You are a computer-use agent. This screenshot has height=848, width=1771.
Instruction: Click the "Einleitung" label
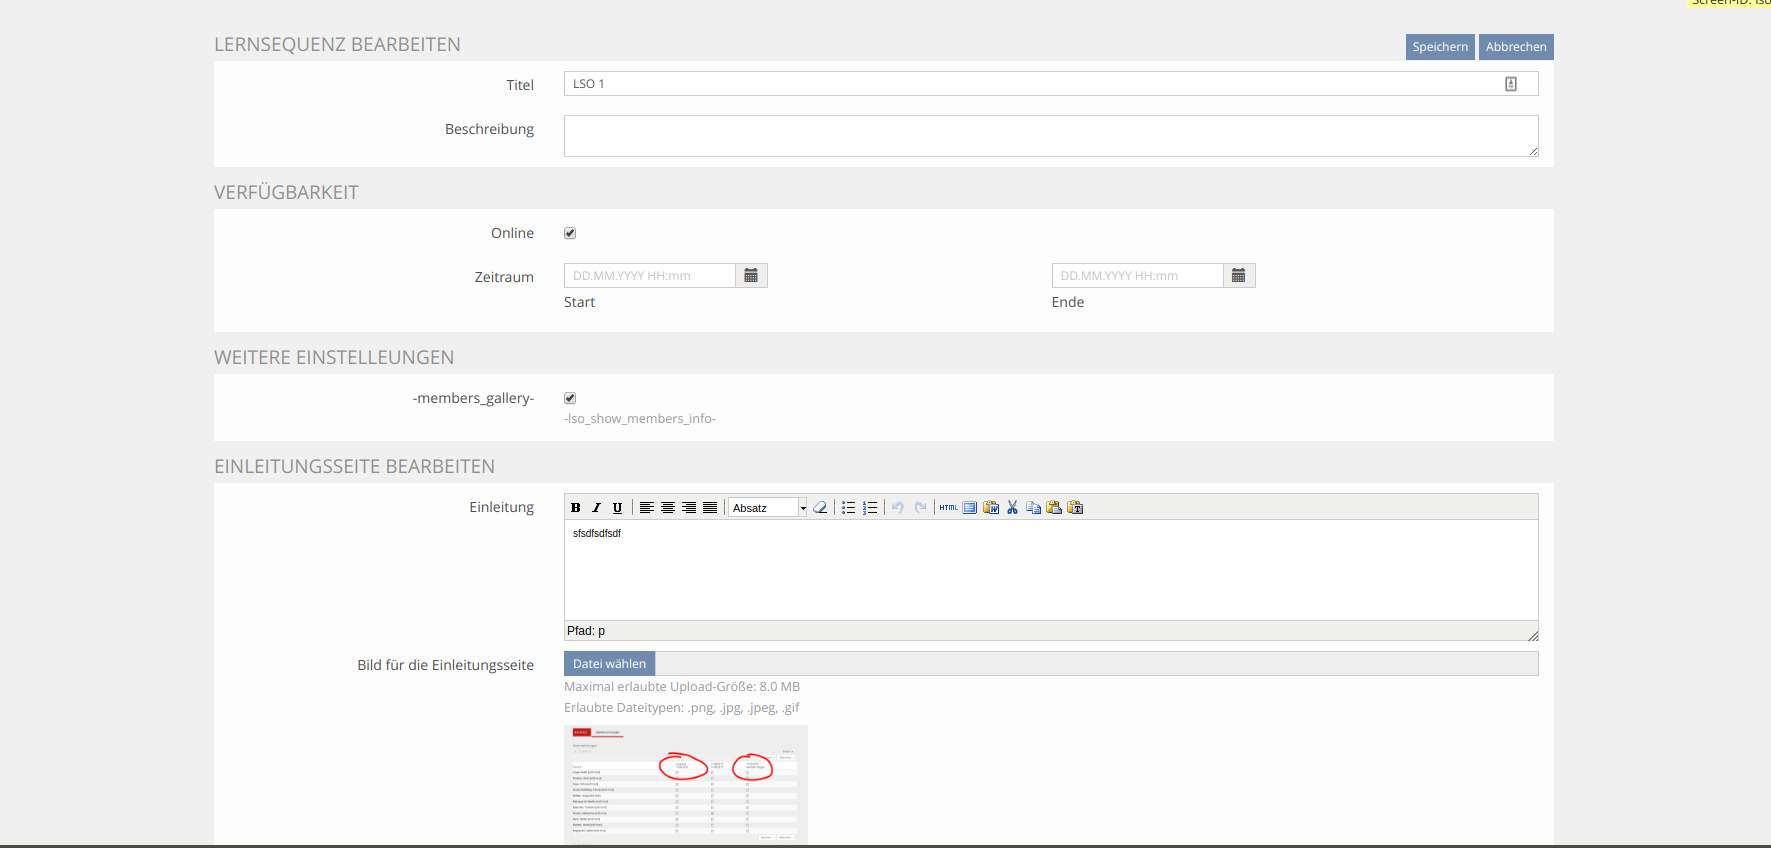(502, 508)
